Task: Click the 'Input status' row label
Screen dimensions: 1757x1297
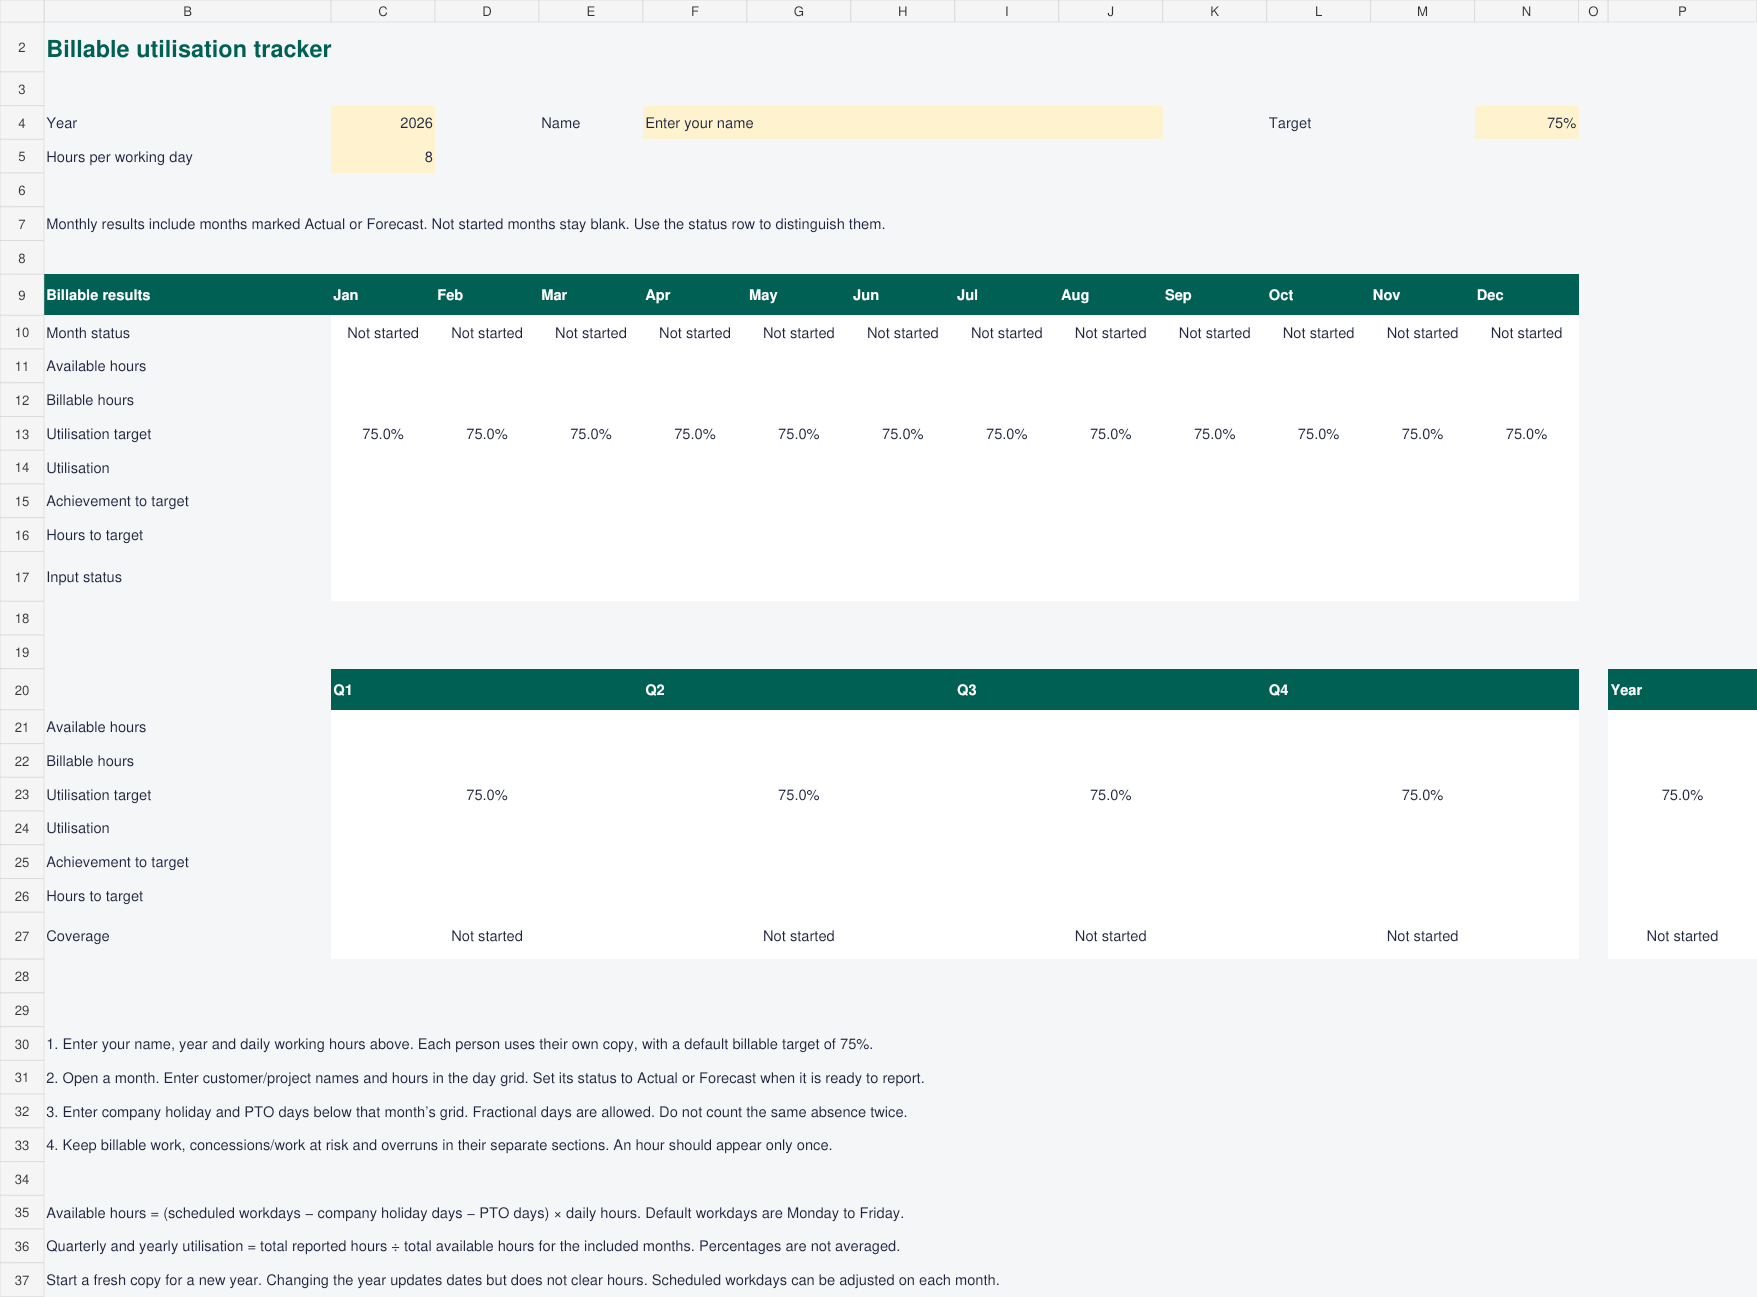Action: pos(84,577)
